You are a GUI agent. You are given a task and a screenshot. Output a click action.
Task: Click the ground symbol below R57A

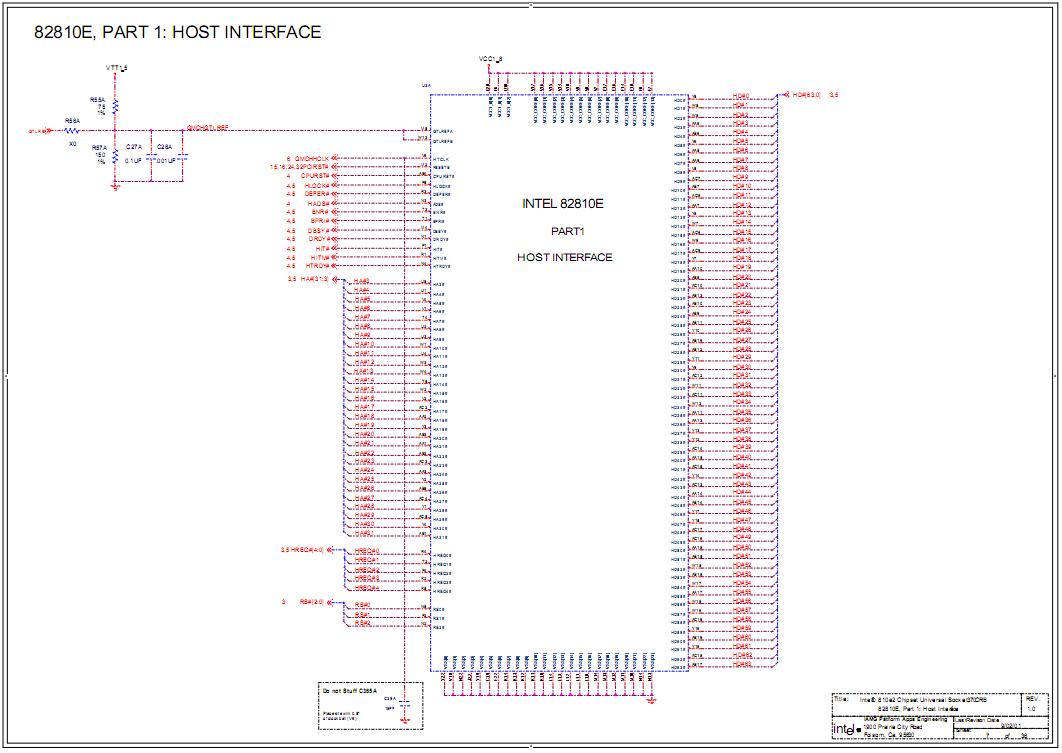coord(115,187)
